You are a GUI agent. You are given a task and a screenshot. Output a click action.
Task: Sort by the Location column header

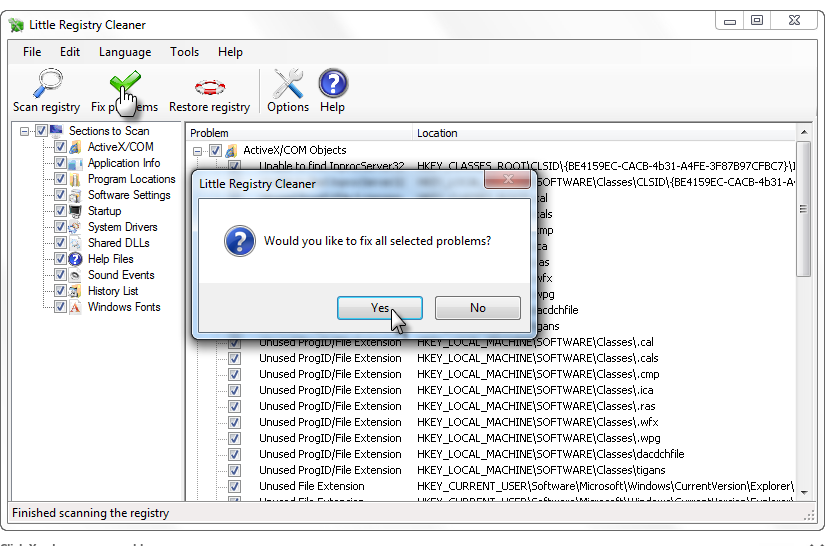[x=605, y=133]
